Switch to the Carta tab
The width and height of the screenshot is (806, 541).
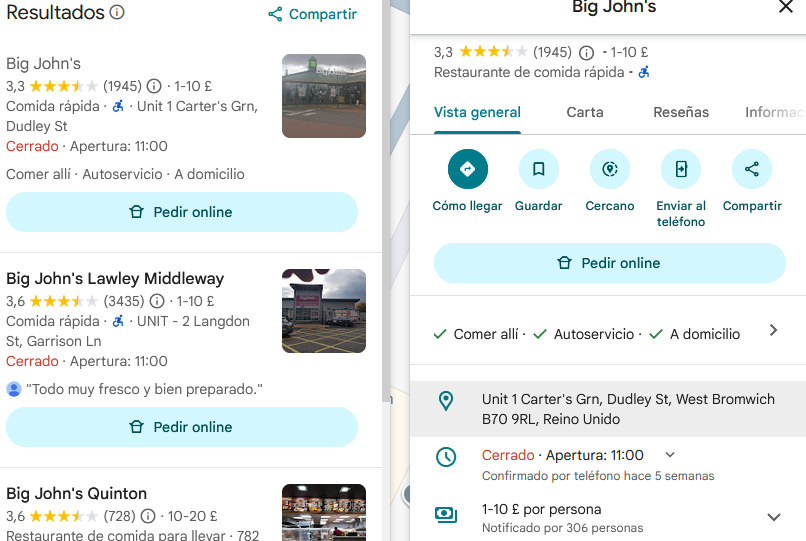click(585, 112)
